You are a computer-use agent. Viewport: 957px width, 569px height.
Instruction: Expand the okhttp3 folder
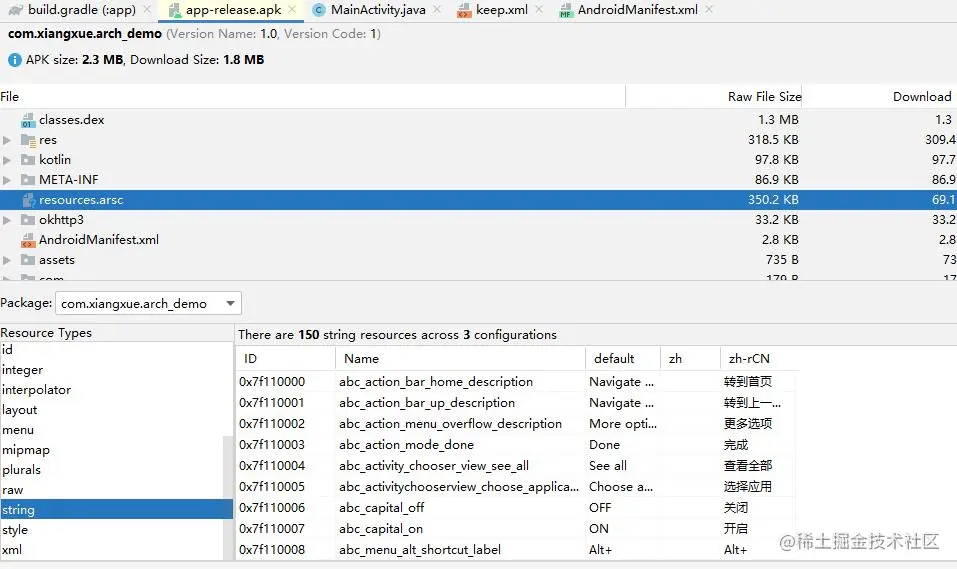7,220
